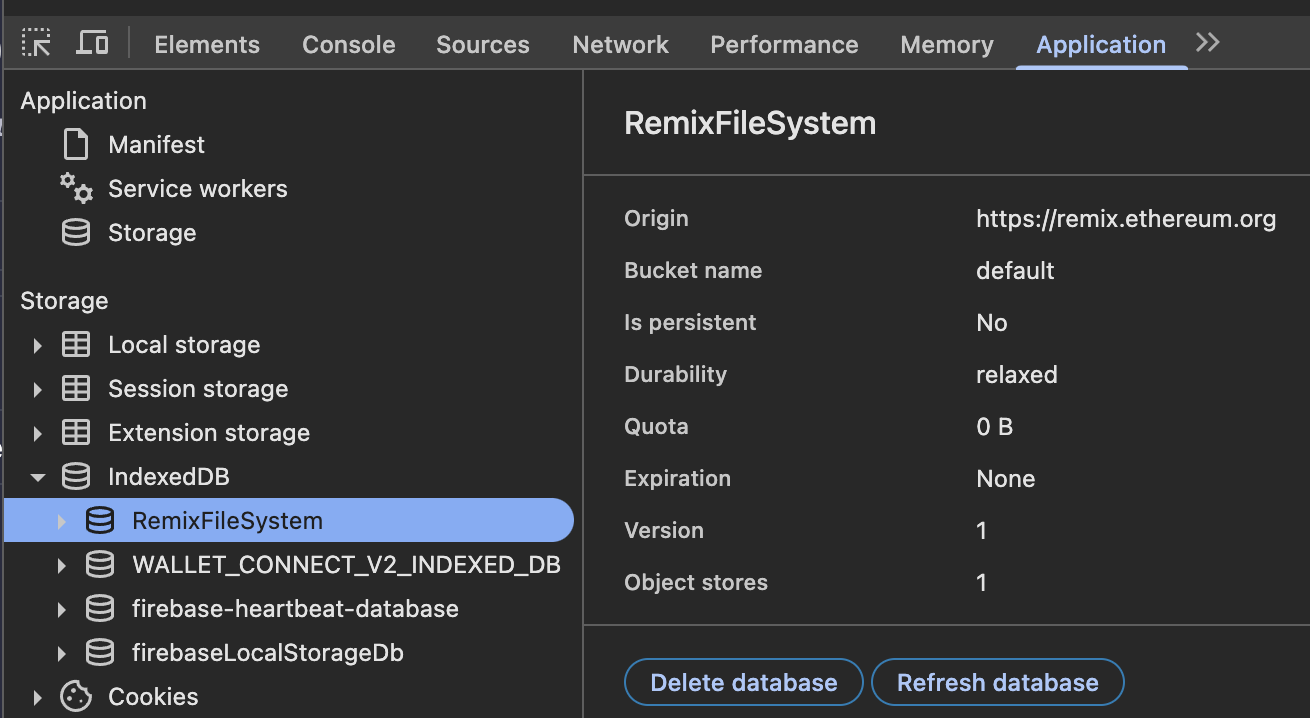The image size is (1310, 718).
Task: Select the firebaseLocalStorageDb label
Action: click(268, 653)
